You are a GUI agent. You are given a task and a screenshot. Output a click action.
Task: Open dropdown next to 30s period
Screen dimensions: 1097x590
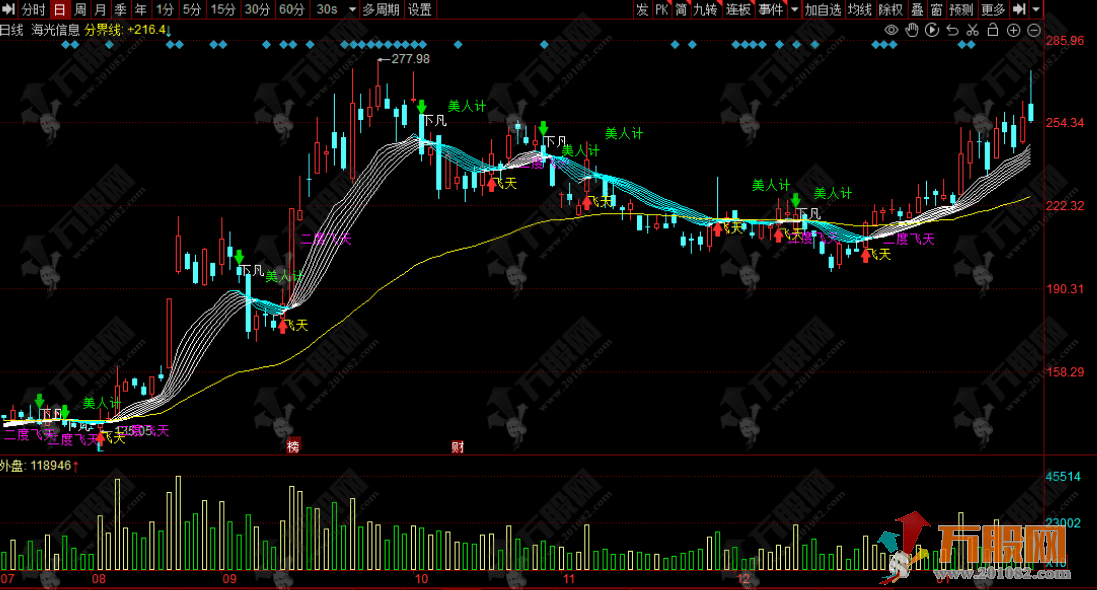pos(350,10)
